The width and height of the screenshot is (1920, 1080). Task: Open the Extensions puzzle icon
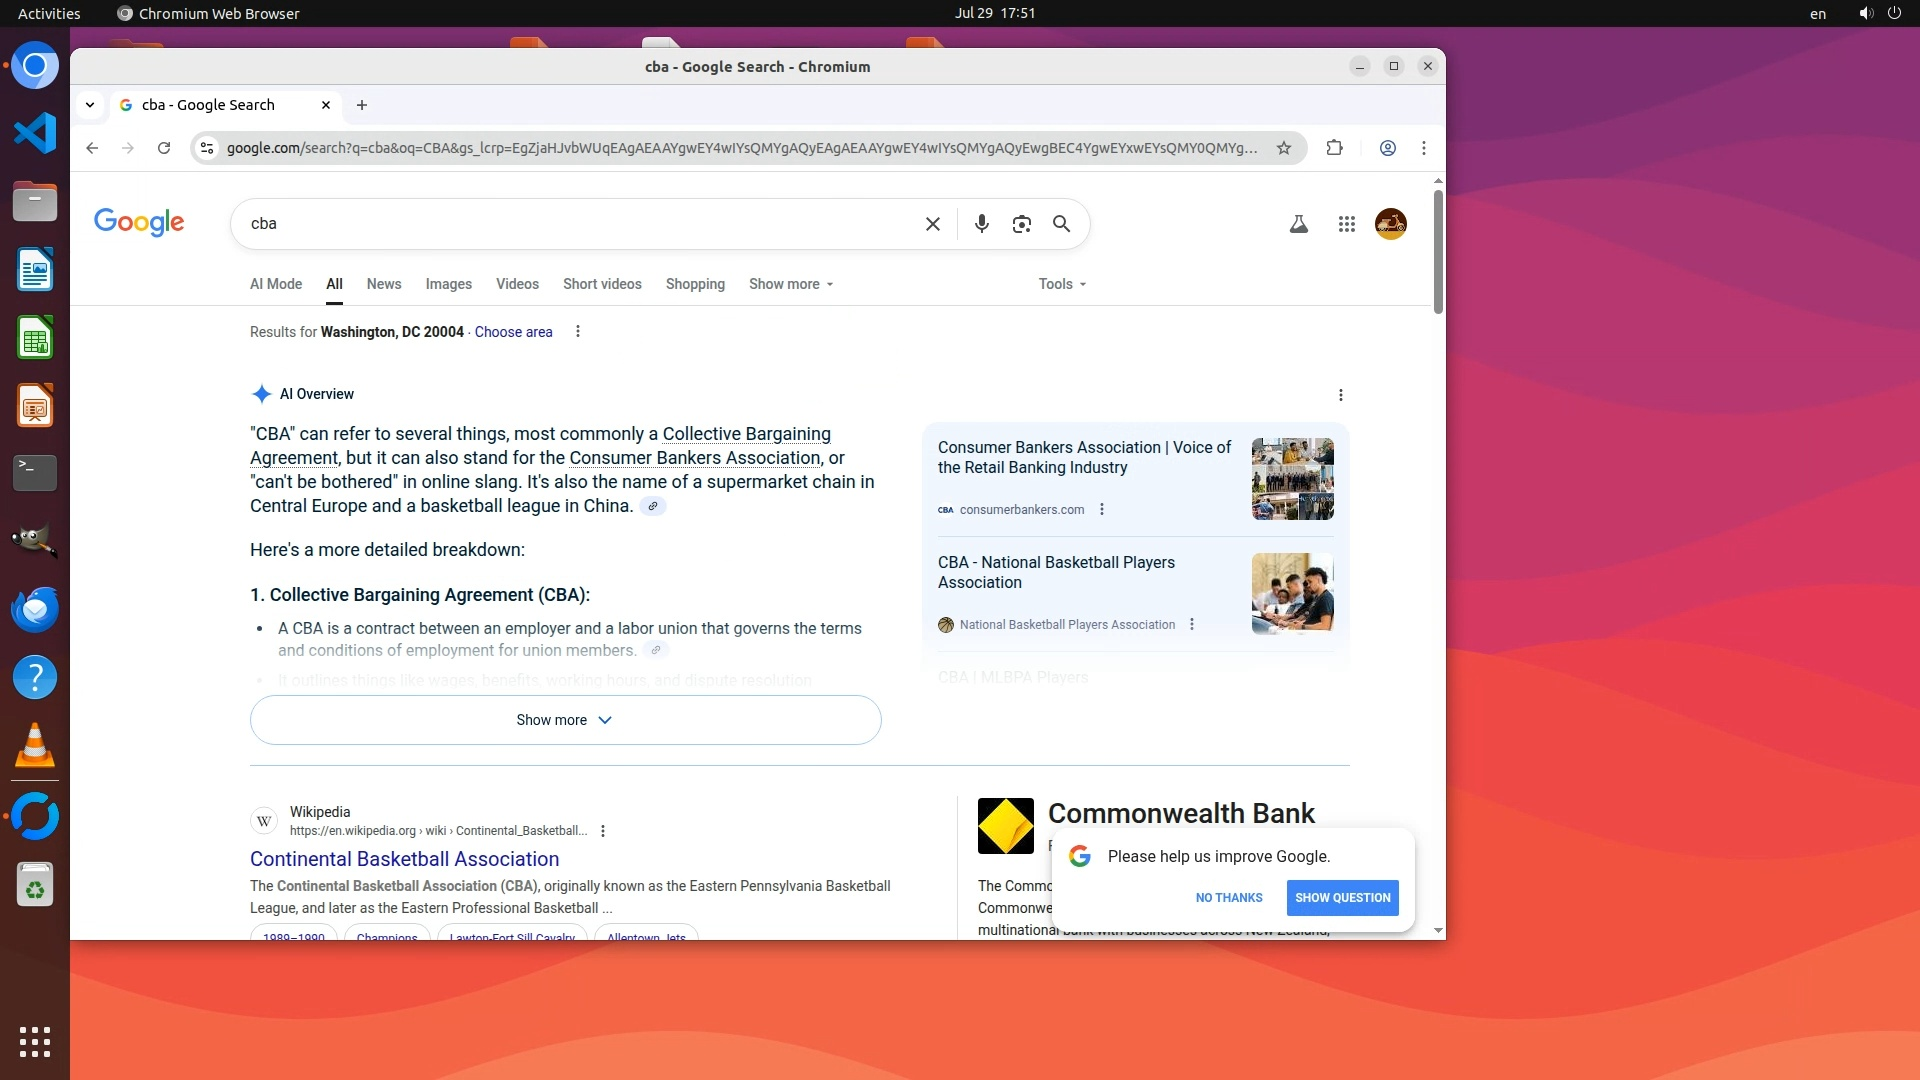tap(1334, 148)
